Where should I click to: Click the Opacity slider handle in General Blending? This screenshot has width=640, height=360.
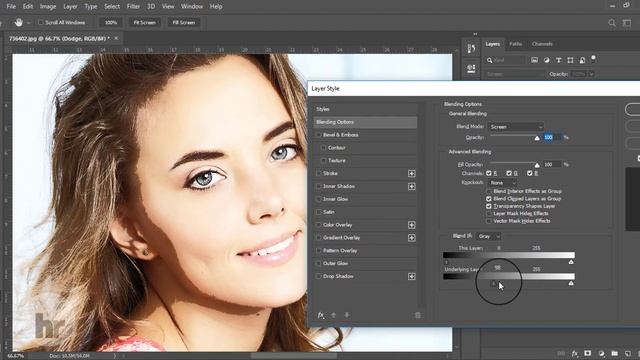537,138
